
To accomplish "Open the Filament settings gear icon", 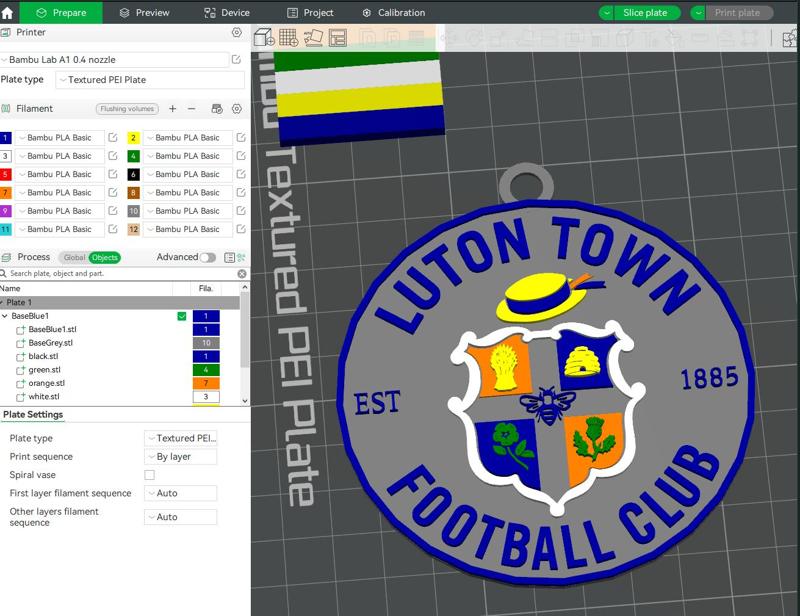I will [x=236, y=108].
